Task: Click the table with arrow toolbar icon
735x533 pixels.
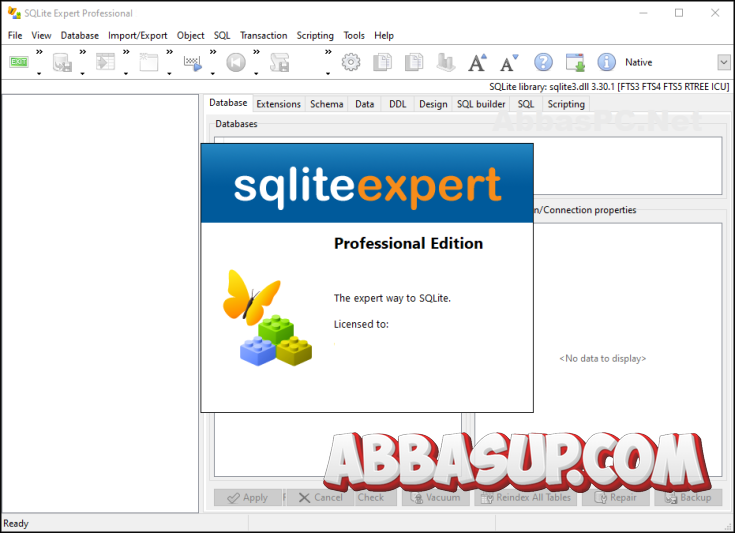Action: 105,62
